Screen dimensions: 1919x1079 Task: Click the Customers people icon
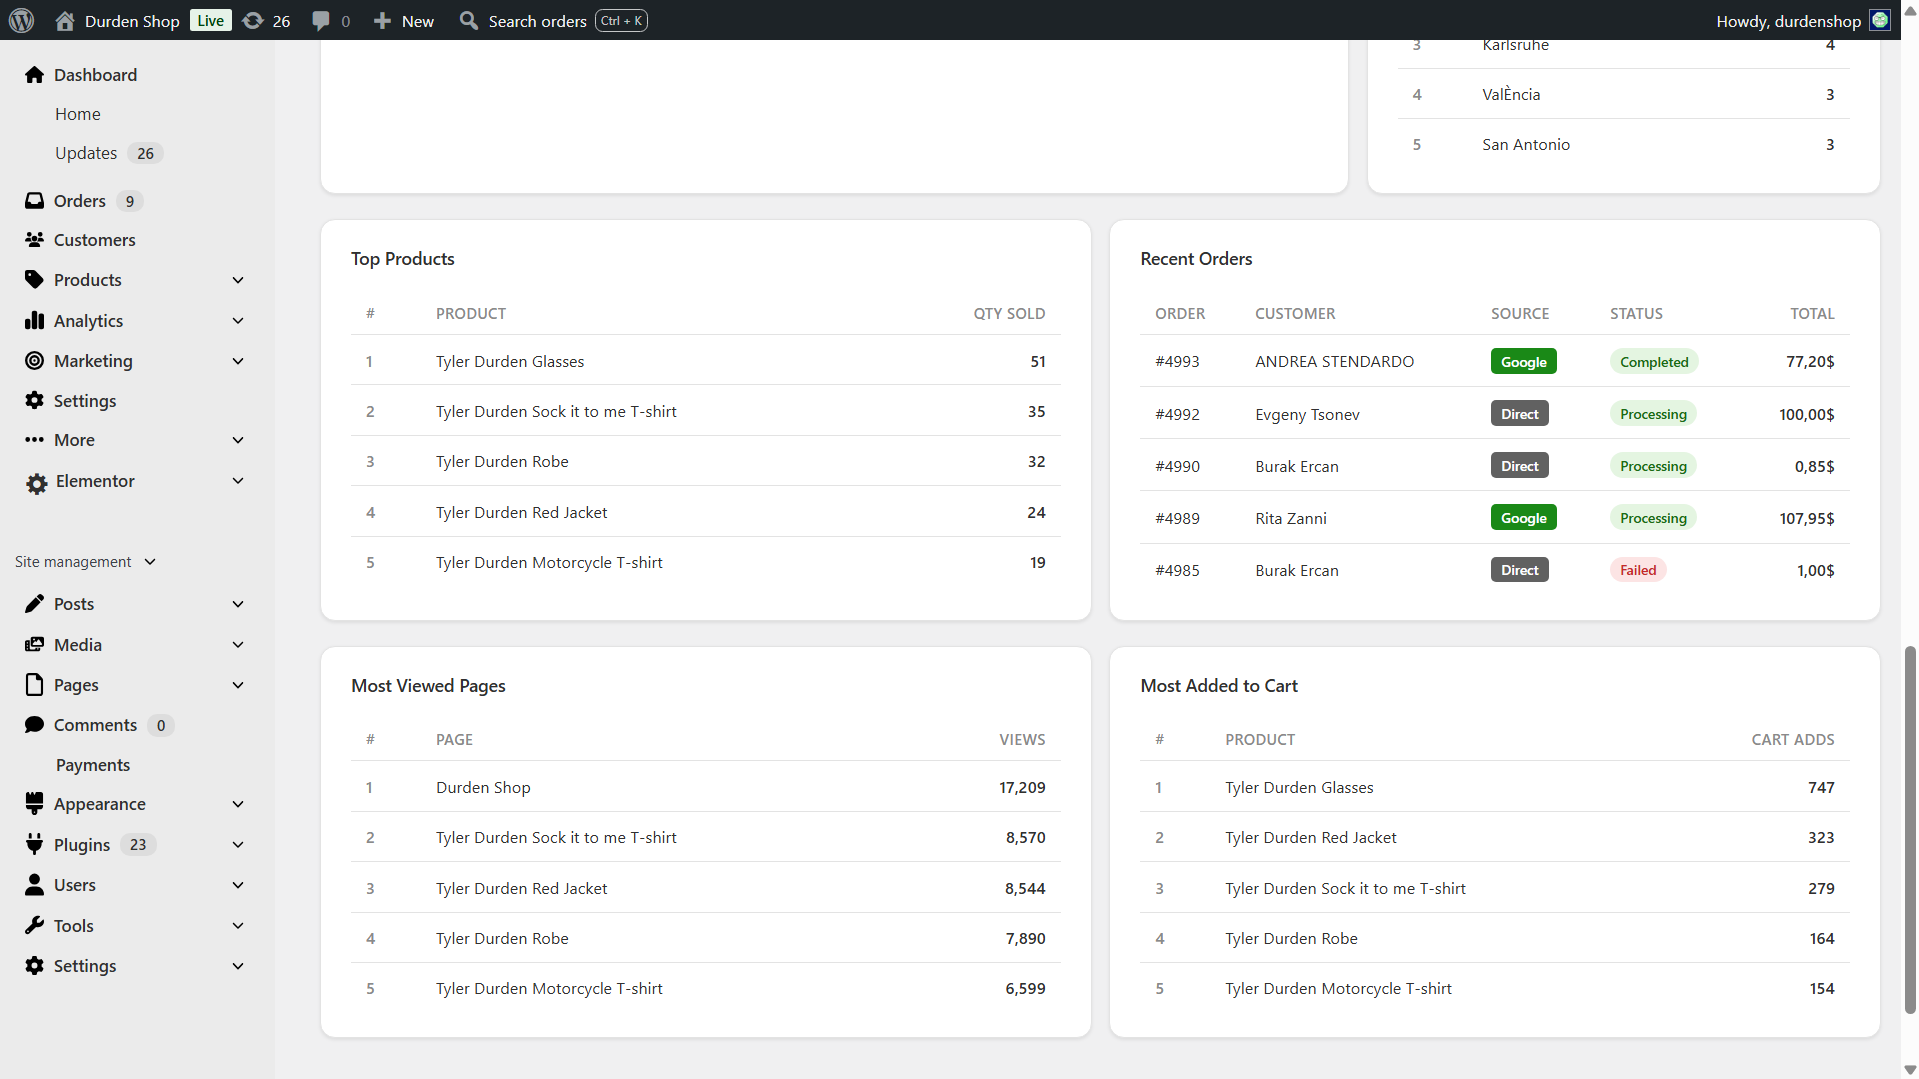click(35, 240)
